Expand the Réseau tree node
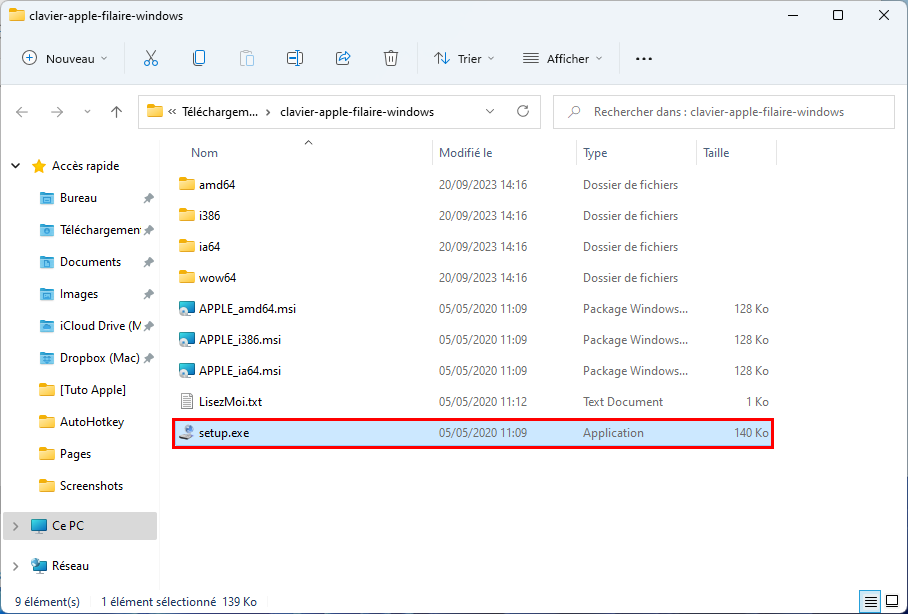This screenshot has height=614, width=908. (16, 566)
